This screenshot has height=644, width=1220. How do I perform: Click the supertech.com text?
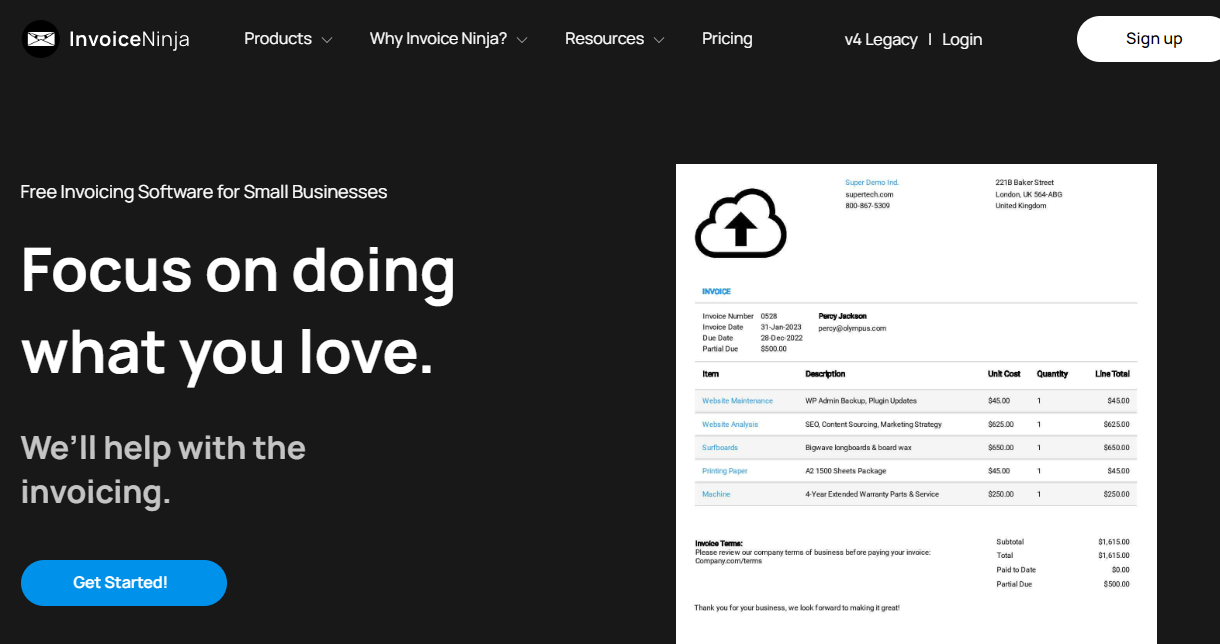(x=869, y=194)
